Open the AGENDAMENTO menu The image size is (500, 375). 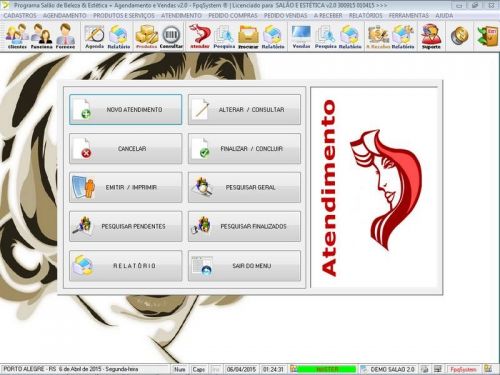click(65, 16)
